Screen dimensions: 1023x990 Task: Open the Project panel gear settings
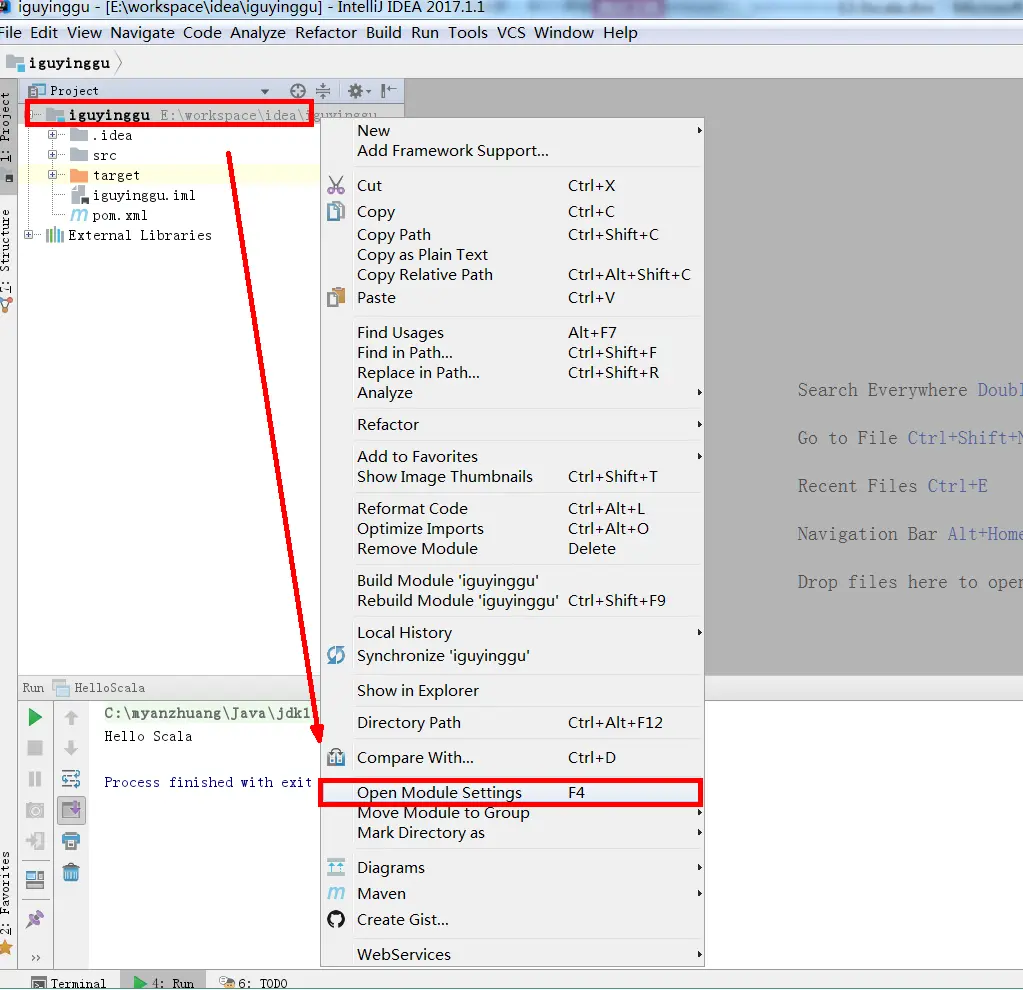click(358, 91)
